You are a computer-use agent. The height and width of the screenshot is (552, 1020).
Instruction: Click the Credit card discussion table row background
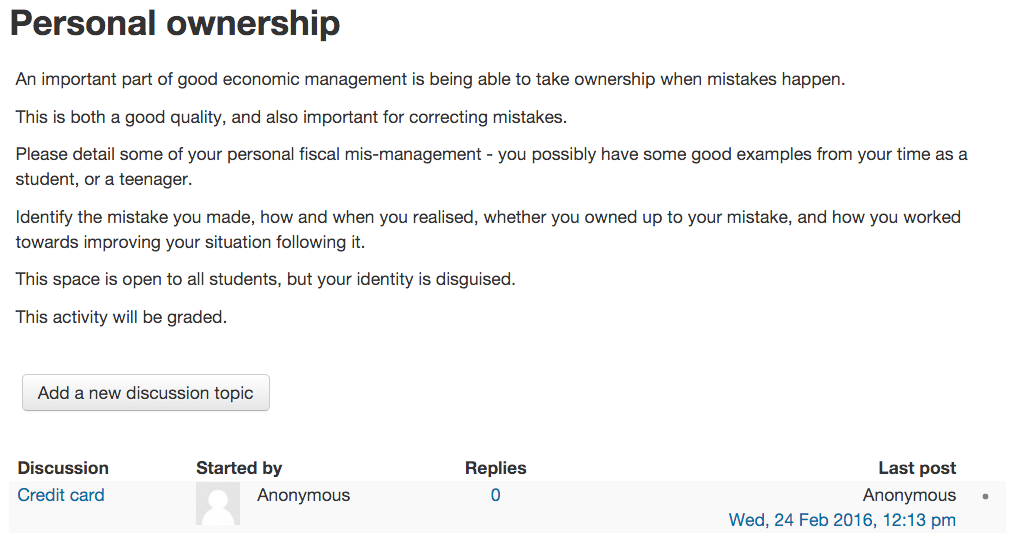pos(507,507)
